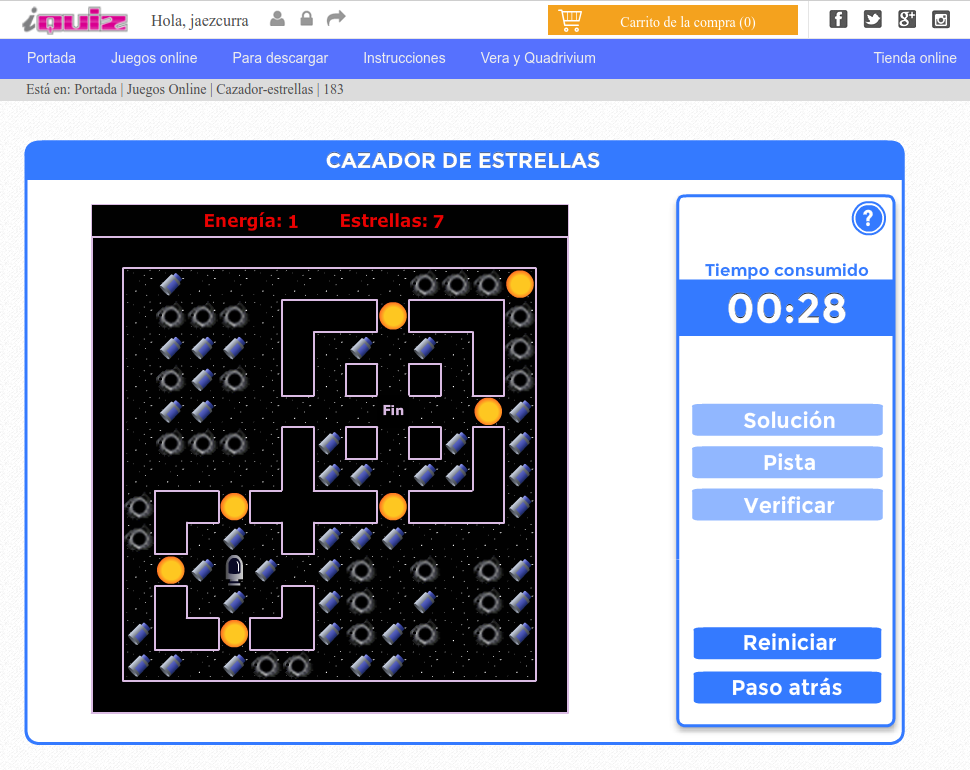Open Vera y Quadrivium menu item

(538, 58)
